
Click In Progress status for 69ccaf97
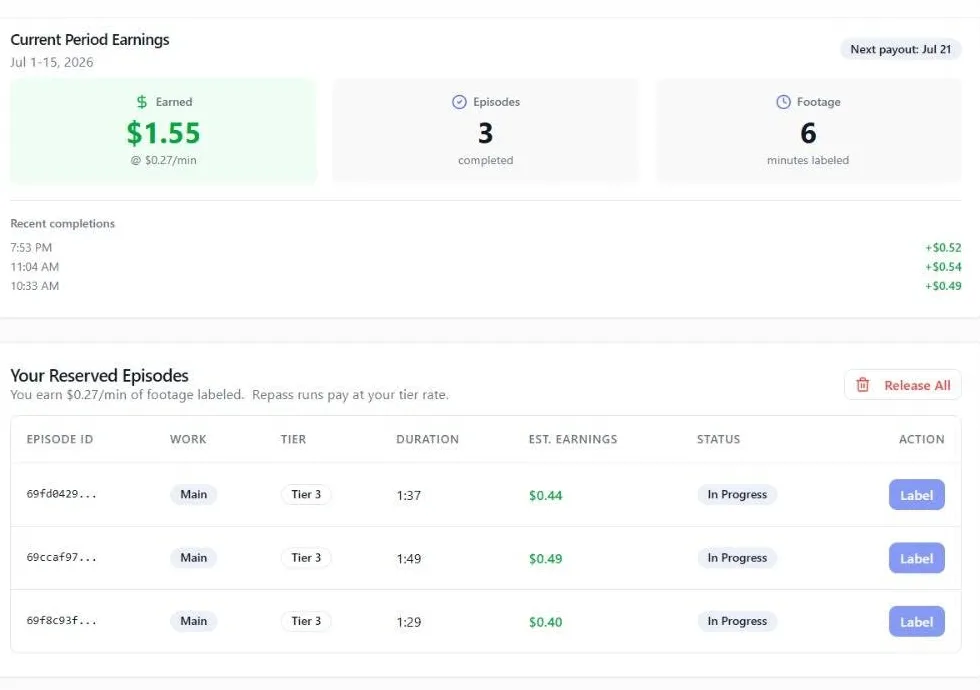pos(738,558)
